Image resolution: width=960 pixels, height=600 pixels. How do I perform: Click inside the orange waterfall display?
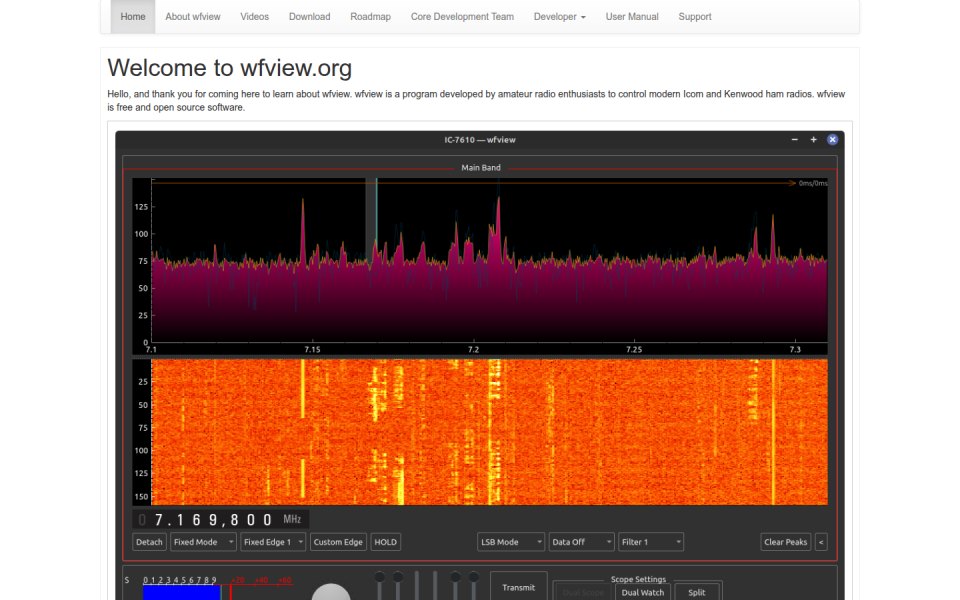(x=489, y=432)
